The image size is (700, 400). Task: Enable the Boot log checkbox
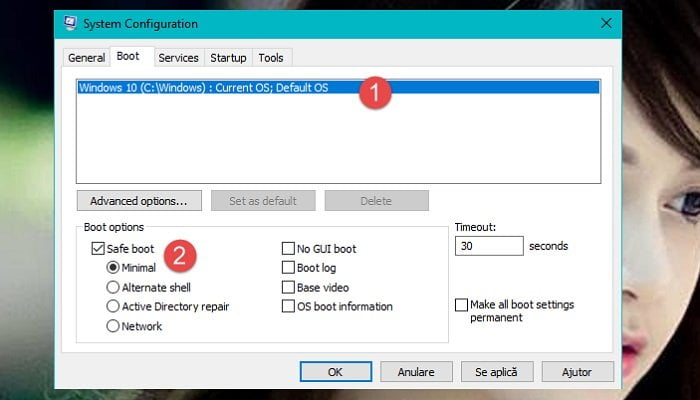coord(288,268)
